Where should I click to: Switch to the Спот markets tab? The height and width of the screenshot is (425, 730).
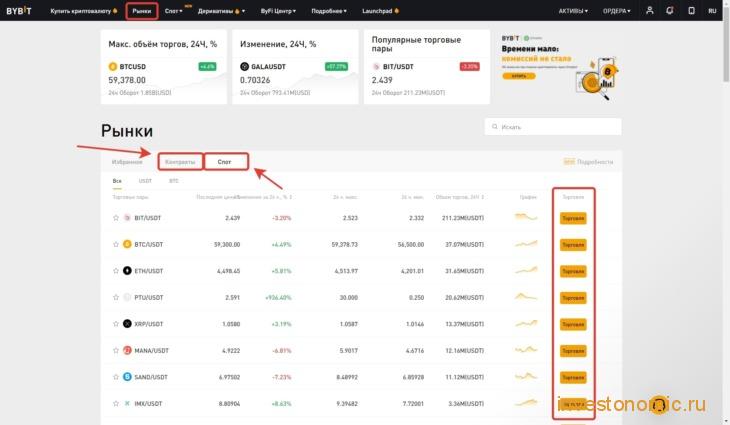[224, 162]
